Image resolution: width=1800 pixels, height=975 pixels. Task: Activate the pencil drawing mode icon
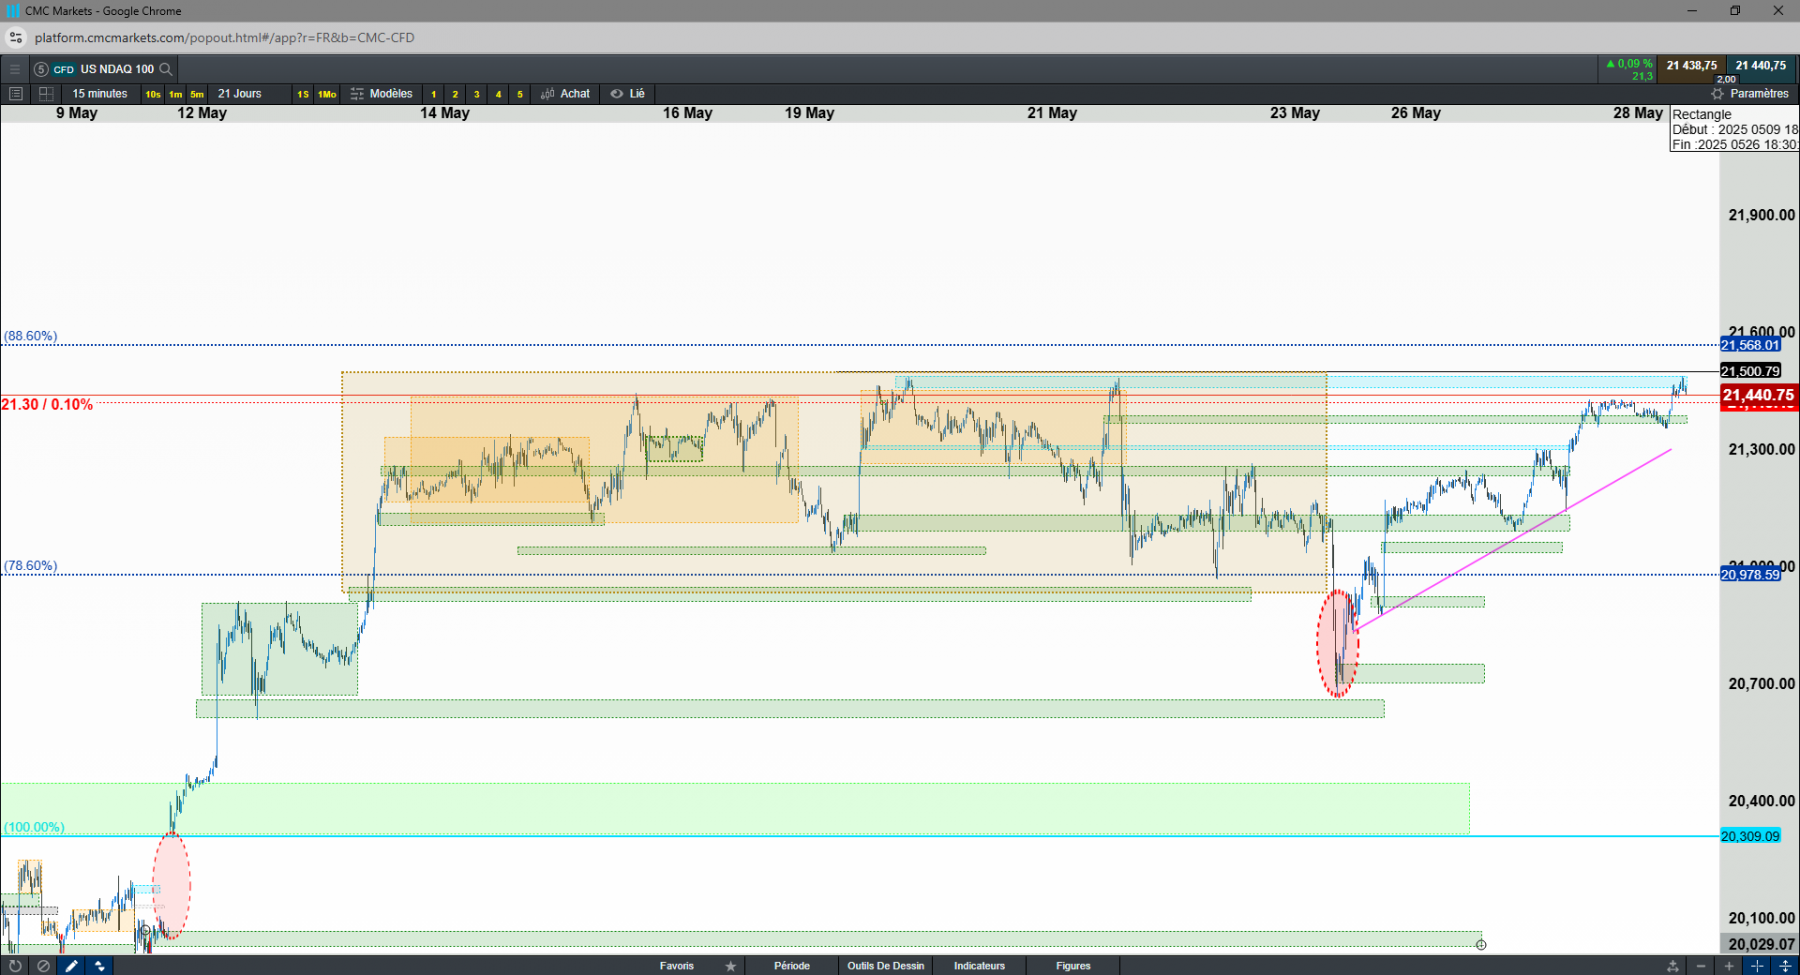[71, 966]
